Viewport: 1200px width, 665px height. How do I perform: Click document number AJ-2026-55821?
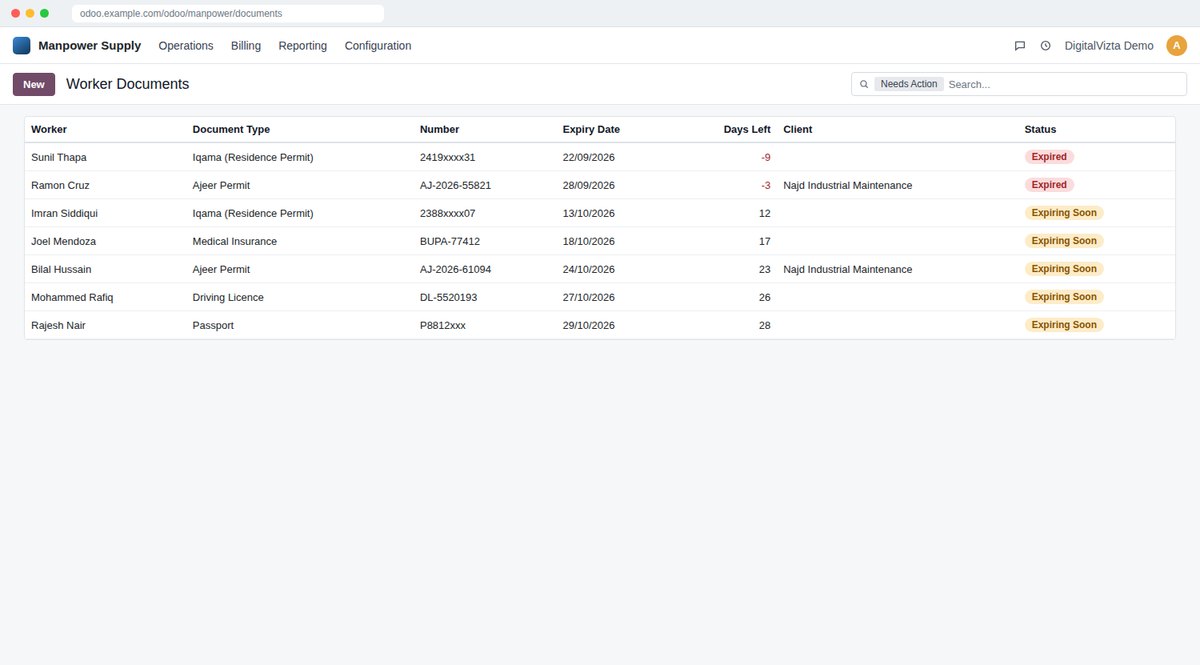point(455,185)
